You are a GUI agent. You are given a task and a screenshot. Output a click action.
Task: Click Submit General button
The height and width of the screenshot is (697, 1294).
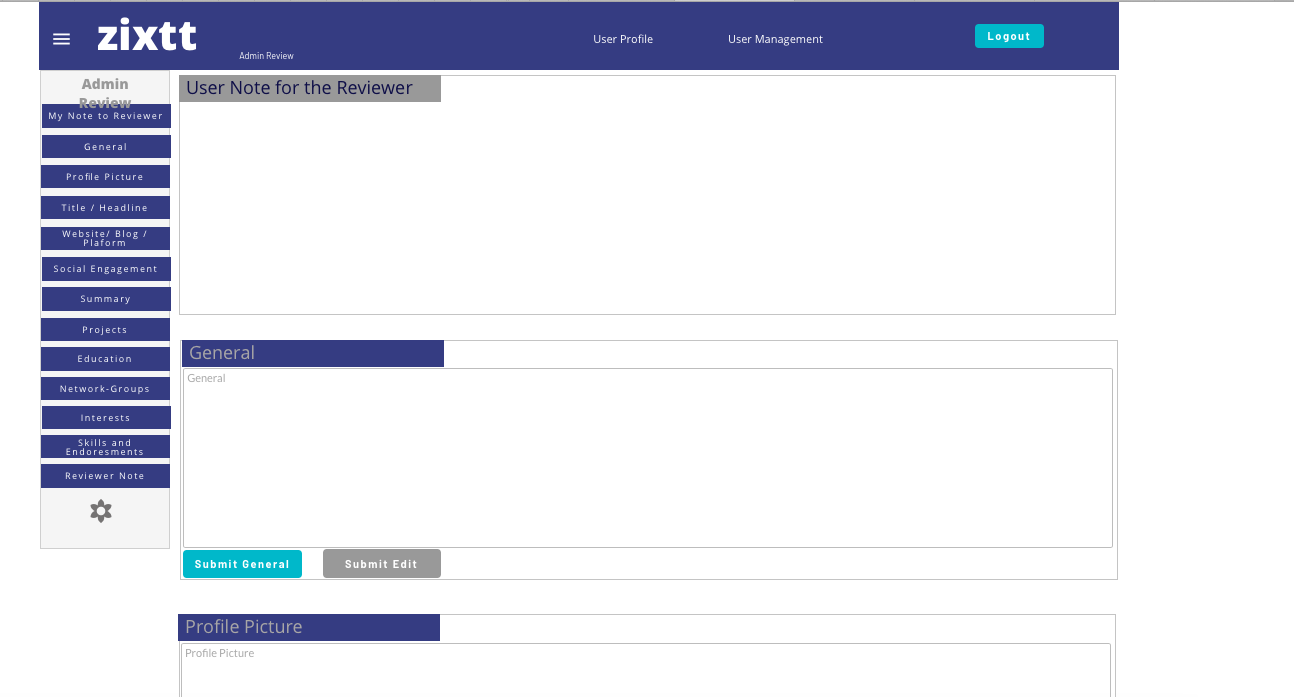pos(242,564)
